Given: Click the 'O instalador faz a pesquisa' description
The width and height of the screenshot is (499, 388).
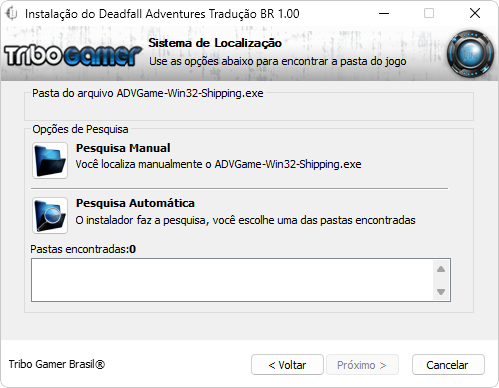Looking at the screenshot, I should click(x=245, y=220).
